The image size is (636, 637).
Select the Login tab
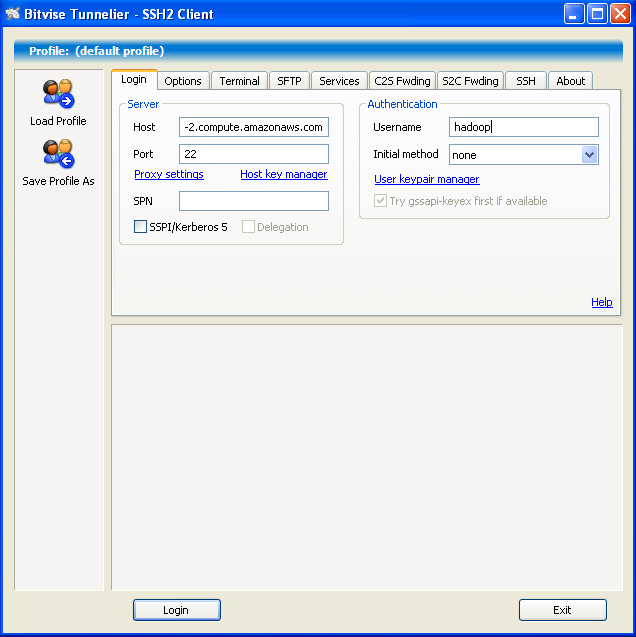pyautogui.click(x=134, y=79)
